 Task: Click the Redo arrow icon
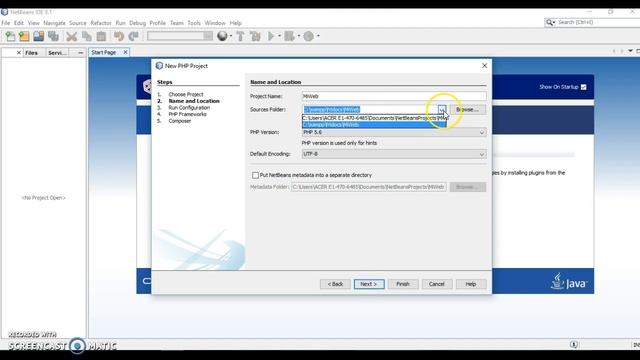pos(133,36)
